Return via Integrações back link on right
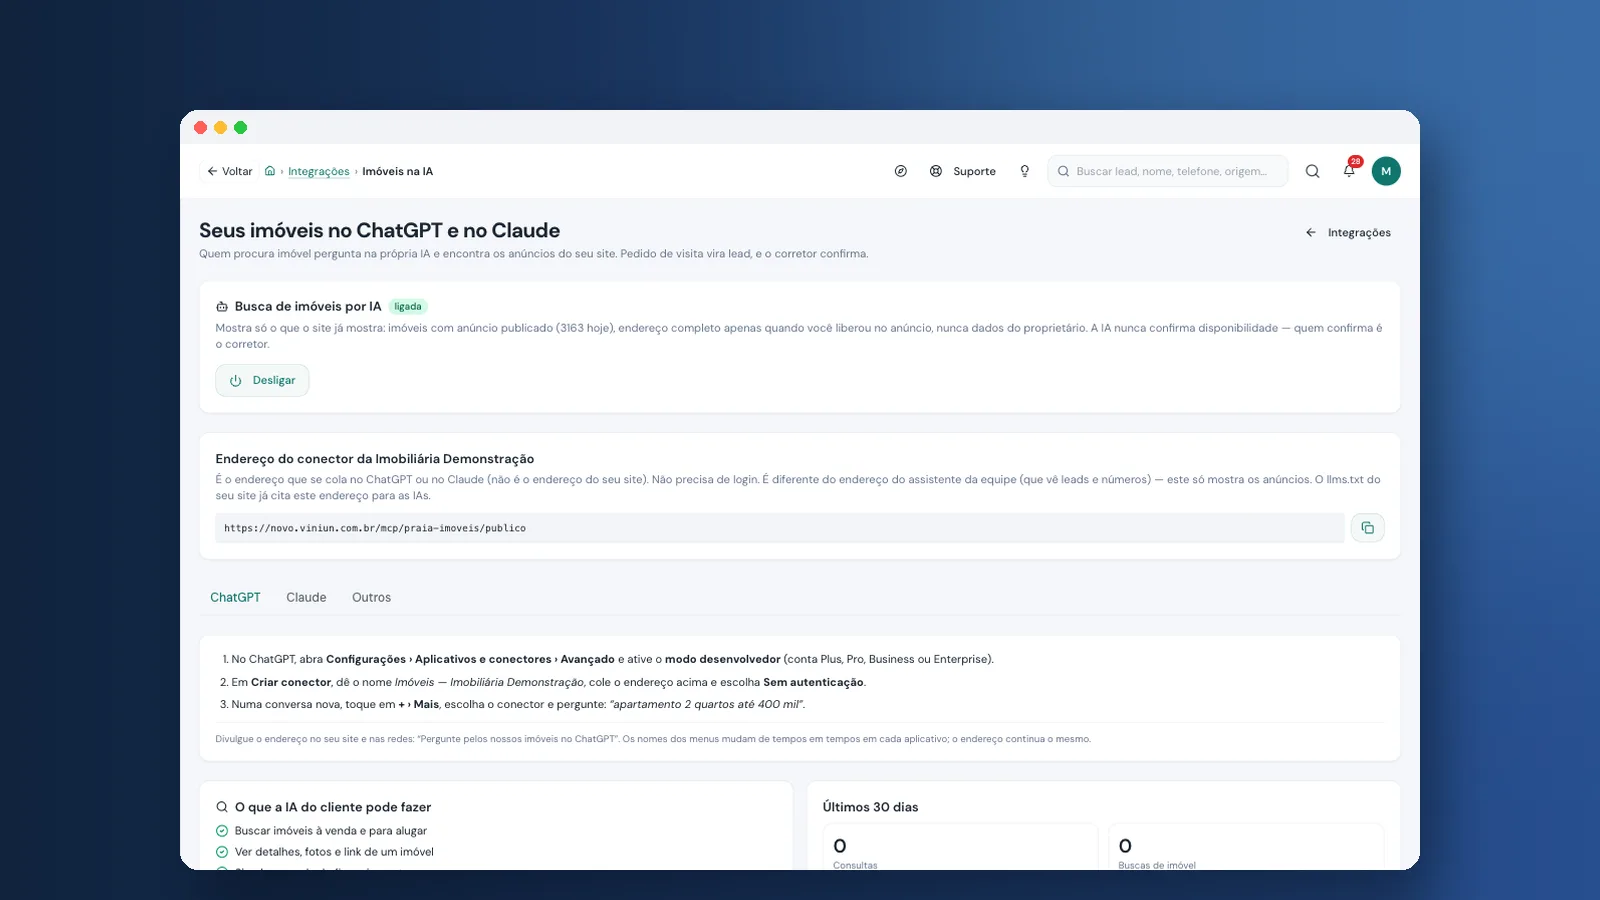The height and width of the screenshot is (900, 1600). coord(1348,232)
